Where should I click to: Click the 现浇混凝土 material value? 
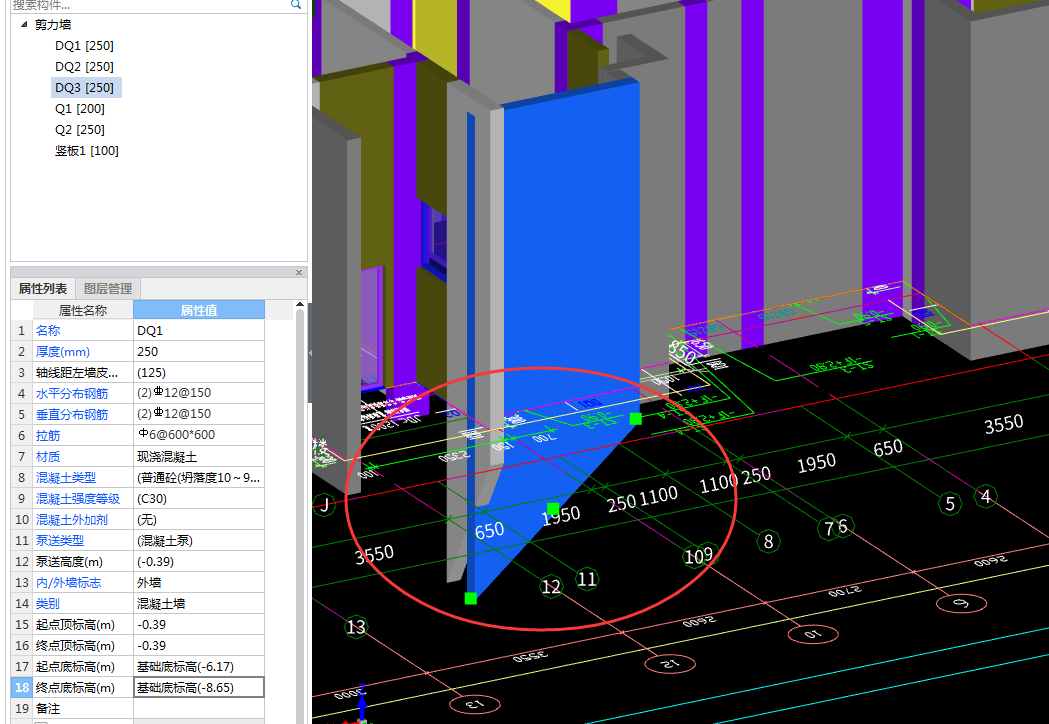coord(199,456)
